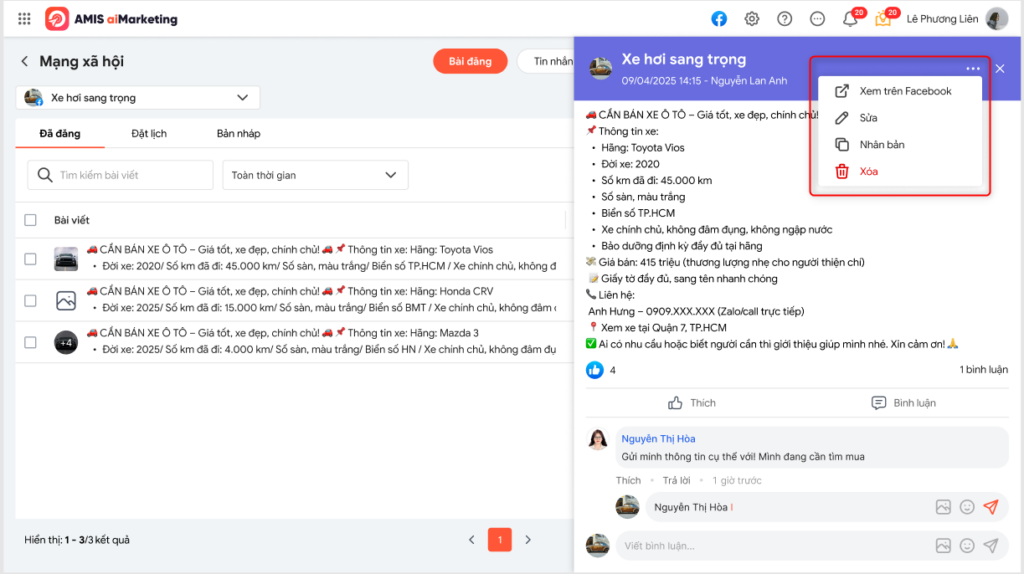
Task: Open emoji picker in Viết bình luận box
Action: tap(967, 546)
